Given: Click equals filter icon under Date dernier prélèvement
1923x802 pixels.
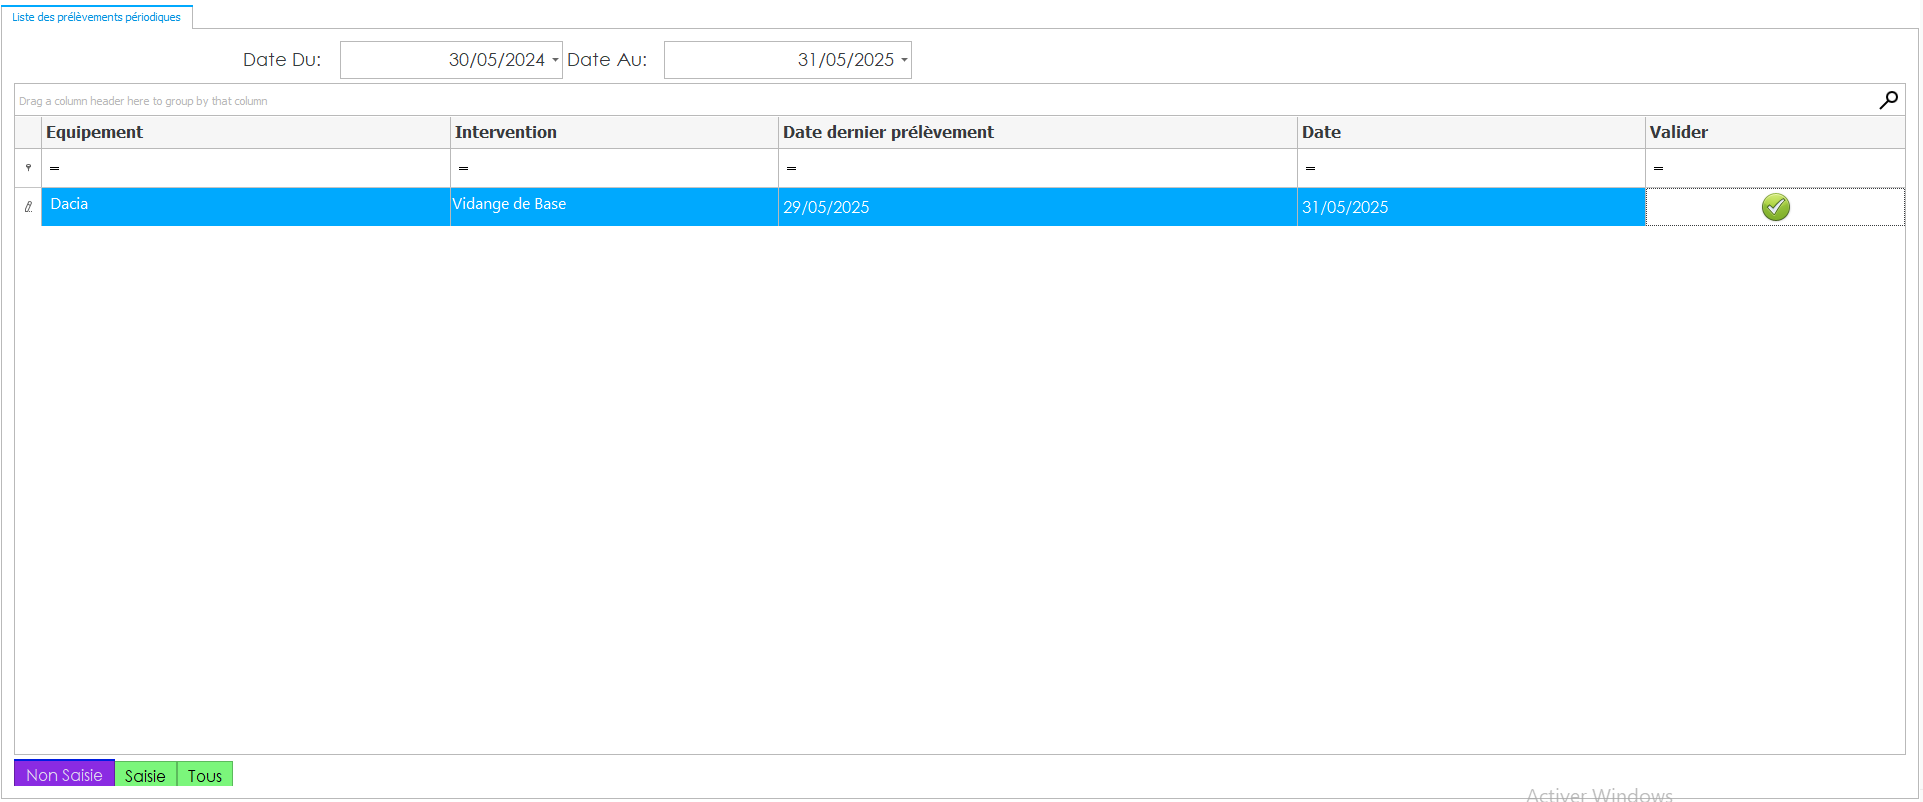Looking at the screenshot, I should 791,168.
